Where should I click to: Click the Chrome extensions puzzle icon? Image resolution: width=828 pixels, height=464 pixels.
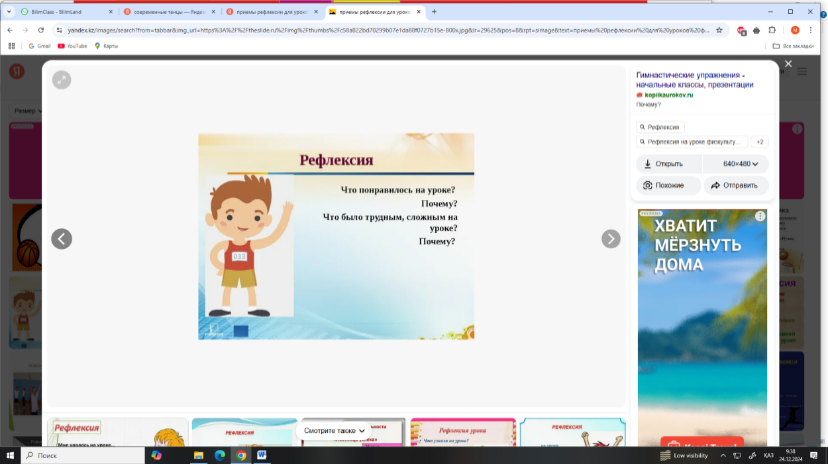pos(772,30)
